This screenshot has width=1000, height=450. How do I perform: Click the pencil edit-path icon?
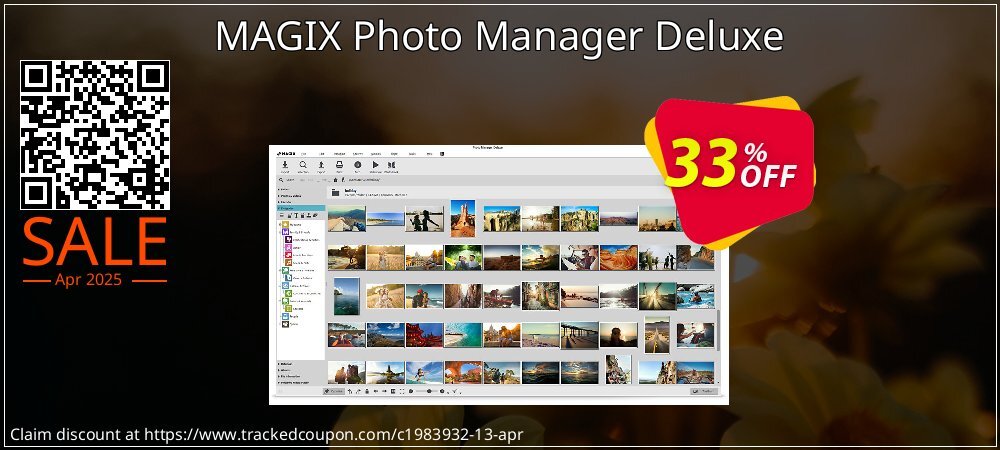tap(343, 180)
